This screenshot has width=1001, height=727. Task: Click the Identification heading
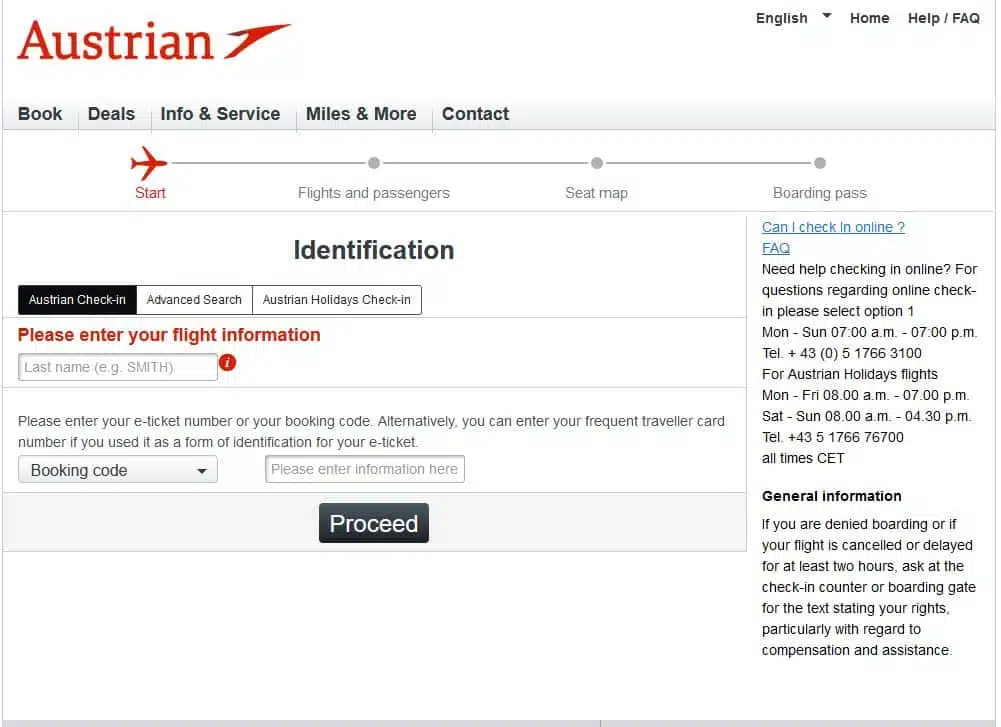point(374,250)
